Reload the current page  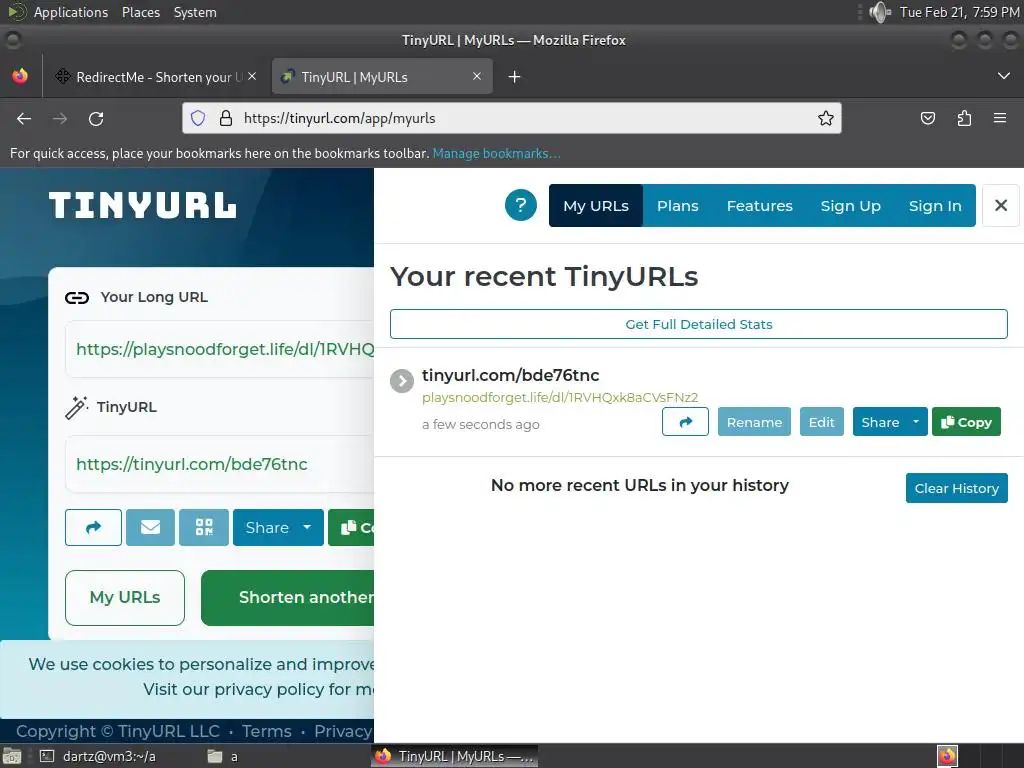click(96, 118)
